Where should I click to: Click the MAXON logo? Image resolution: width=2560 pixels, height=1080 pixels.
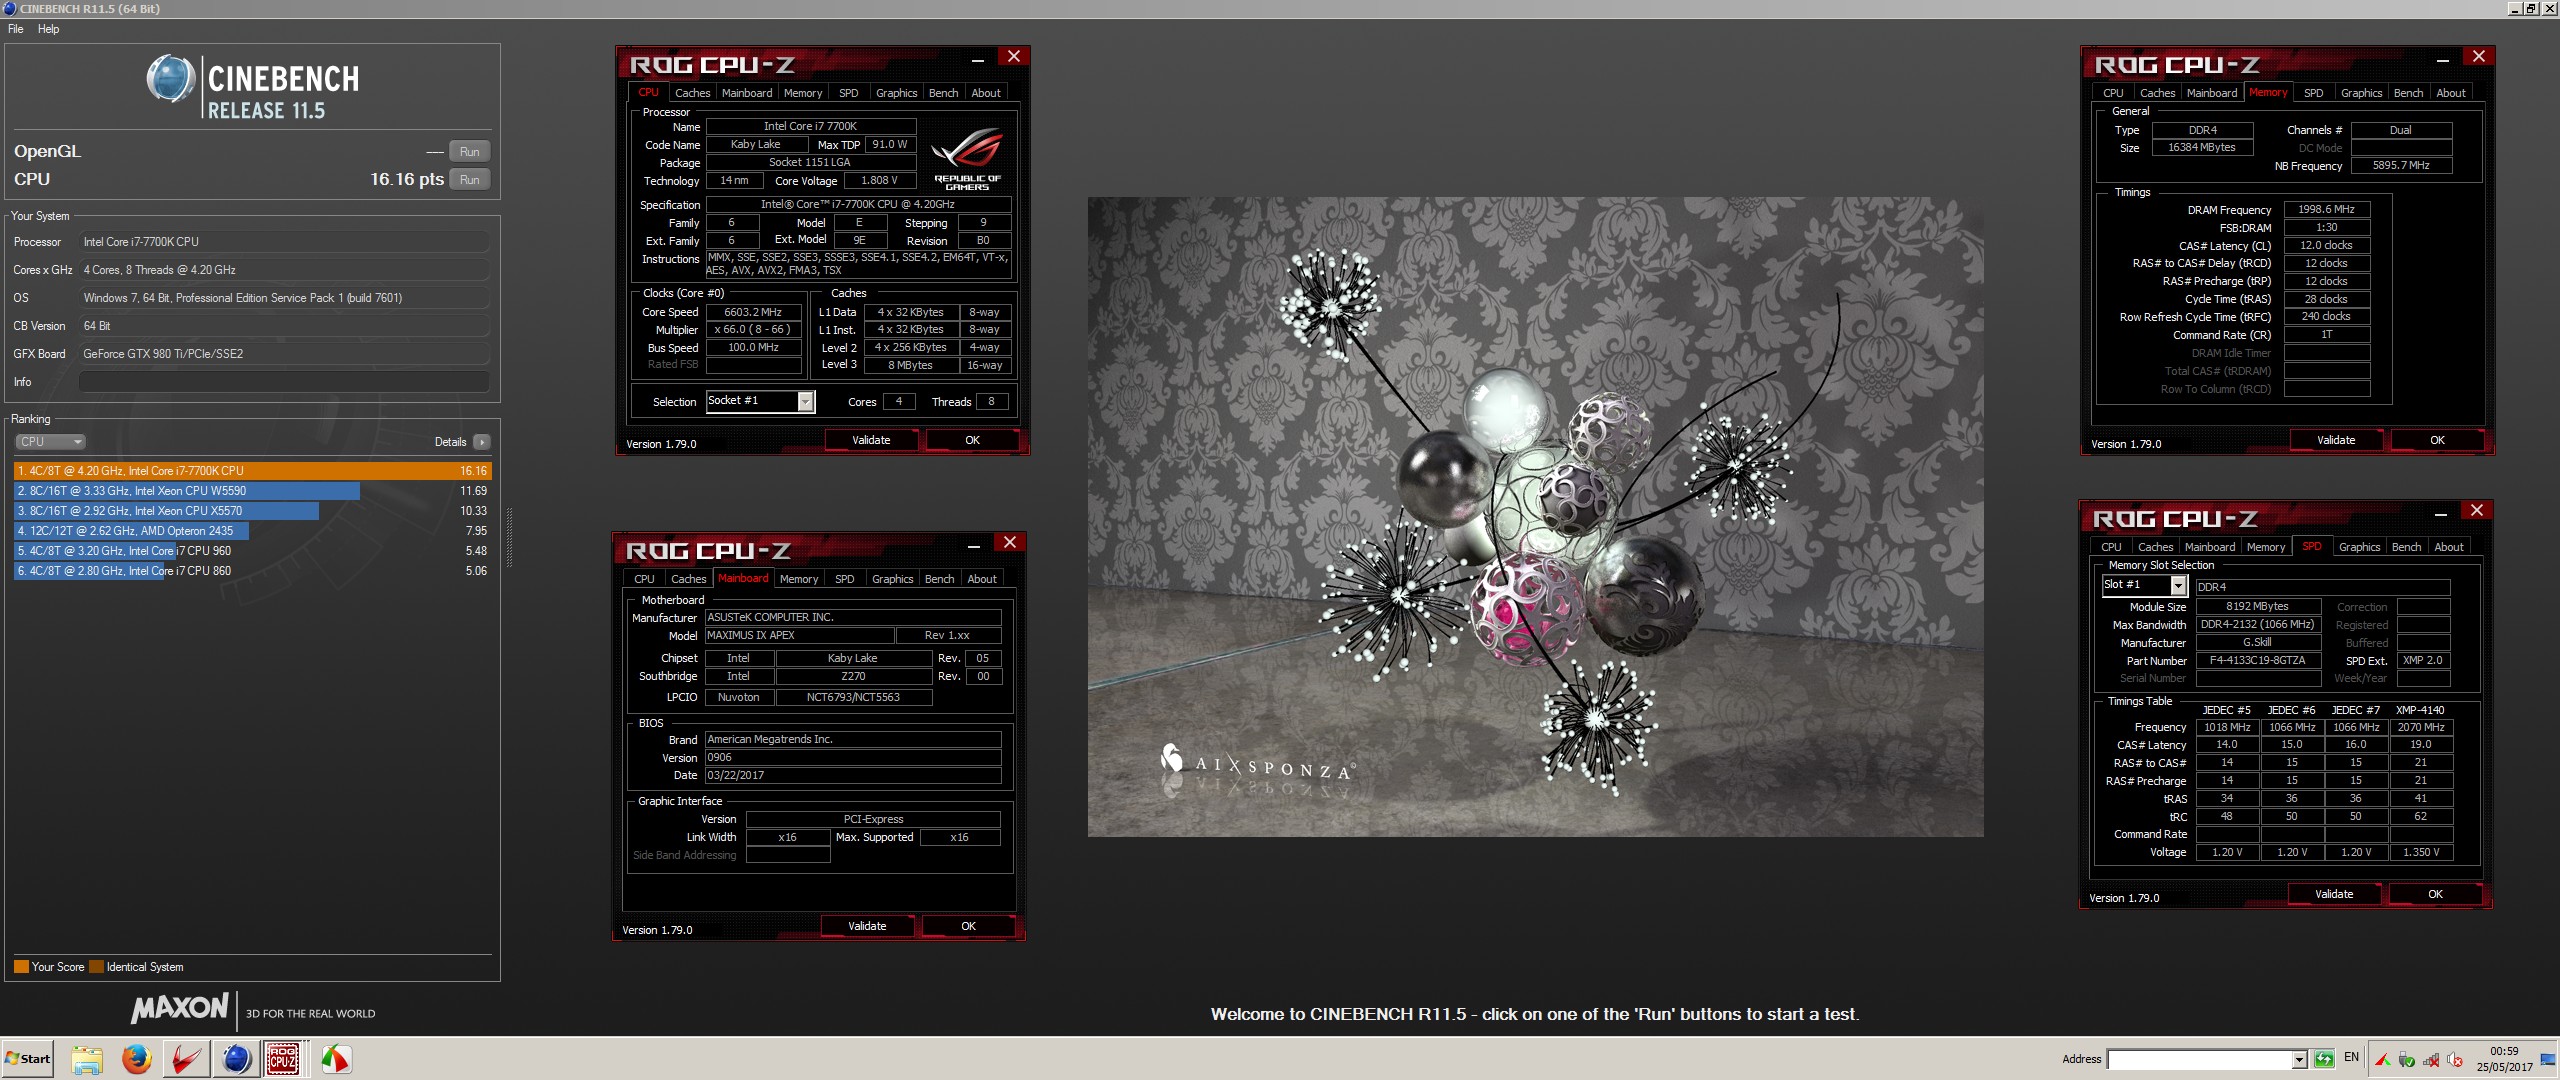180,1008
